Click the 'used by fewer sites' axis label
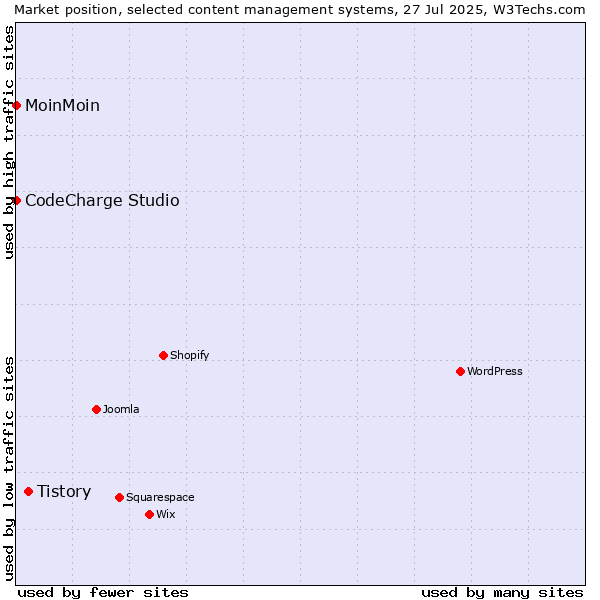This screenshot has height=600, width=600. pyautogui.click(x=103, y=593)
